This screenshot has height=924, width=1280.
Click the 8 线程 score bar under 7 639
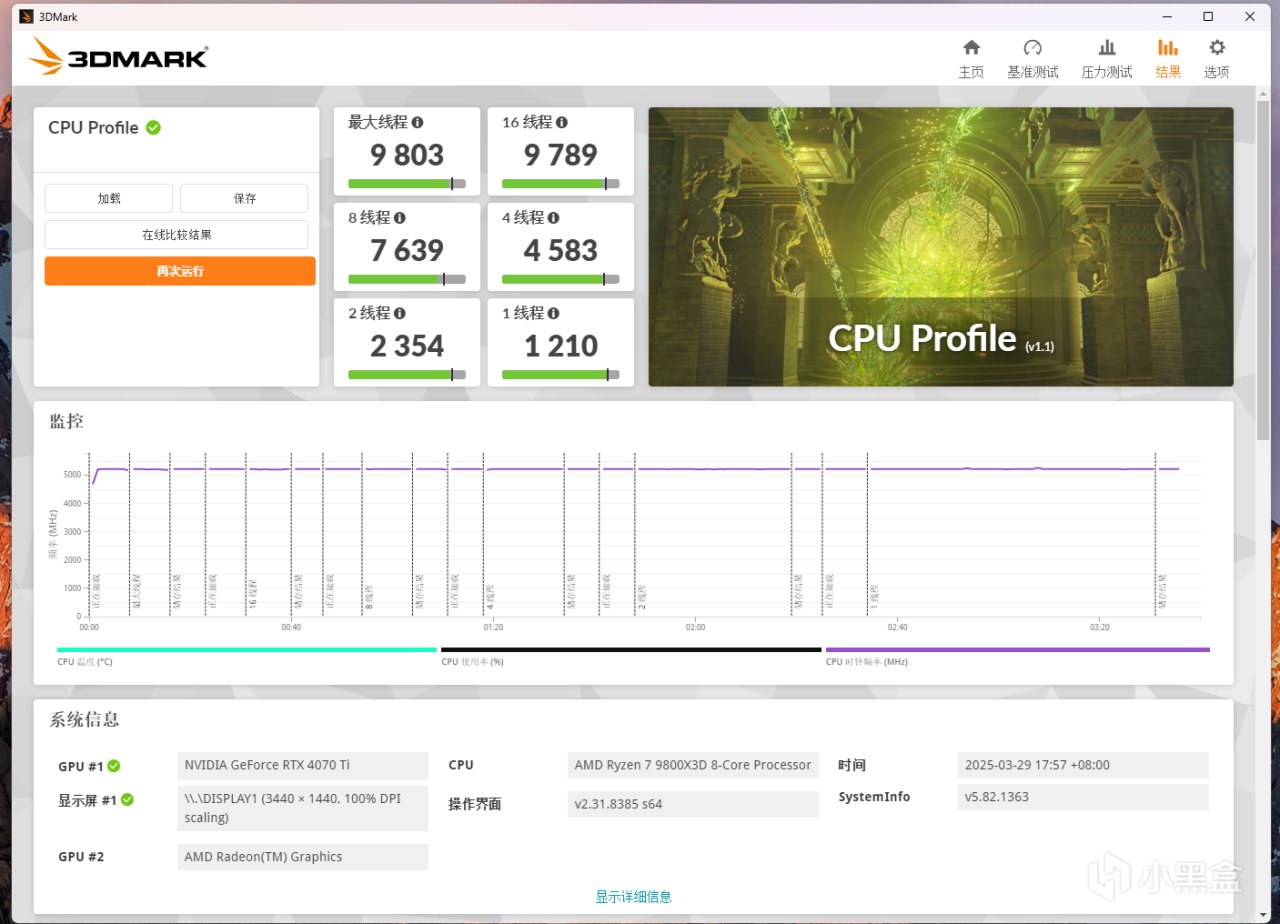tap(407, 279)
